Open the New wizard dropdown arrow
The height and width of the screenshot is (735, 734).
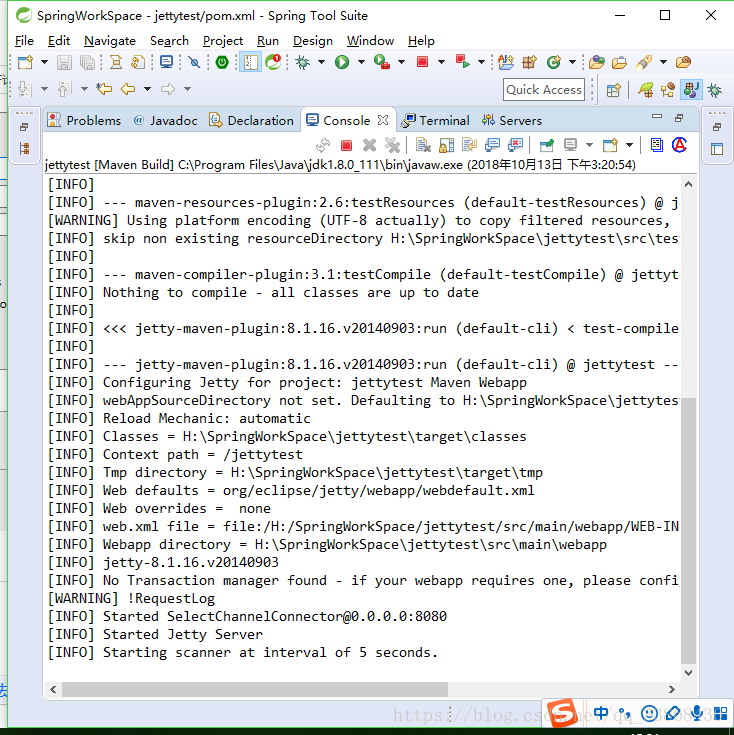point(44,62)
